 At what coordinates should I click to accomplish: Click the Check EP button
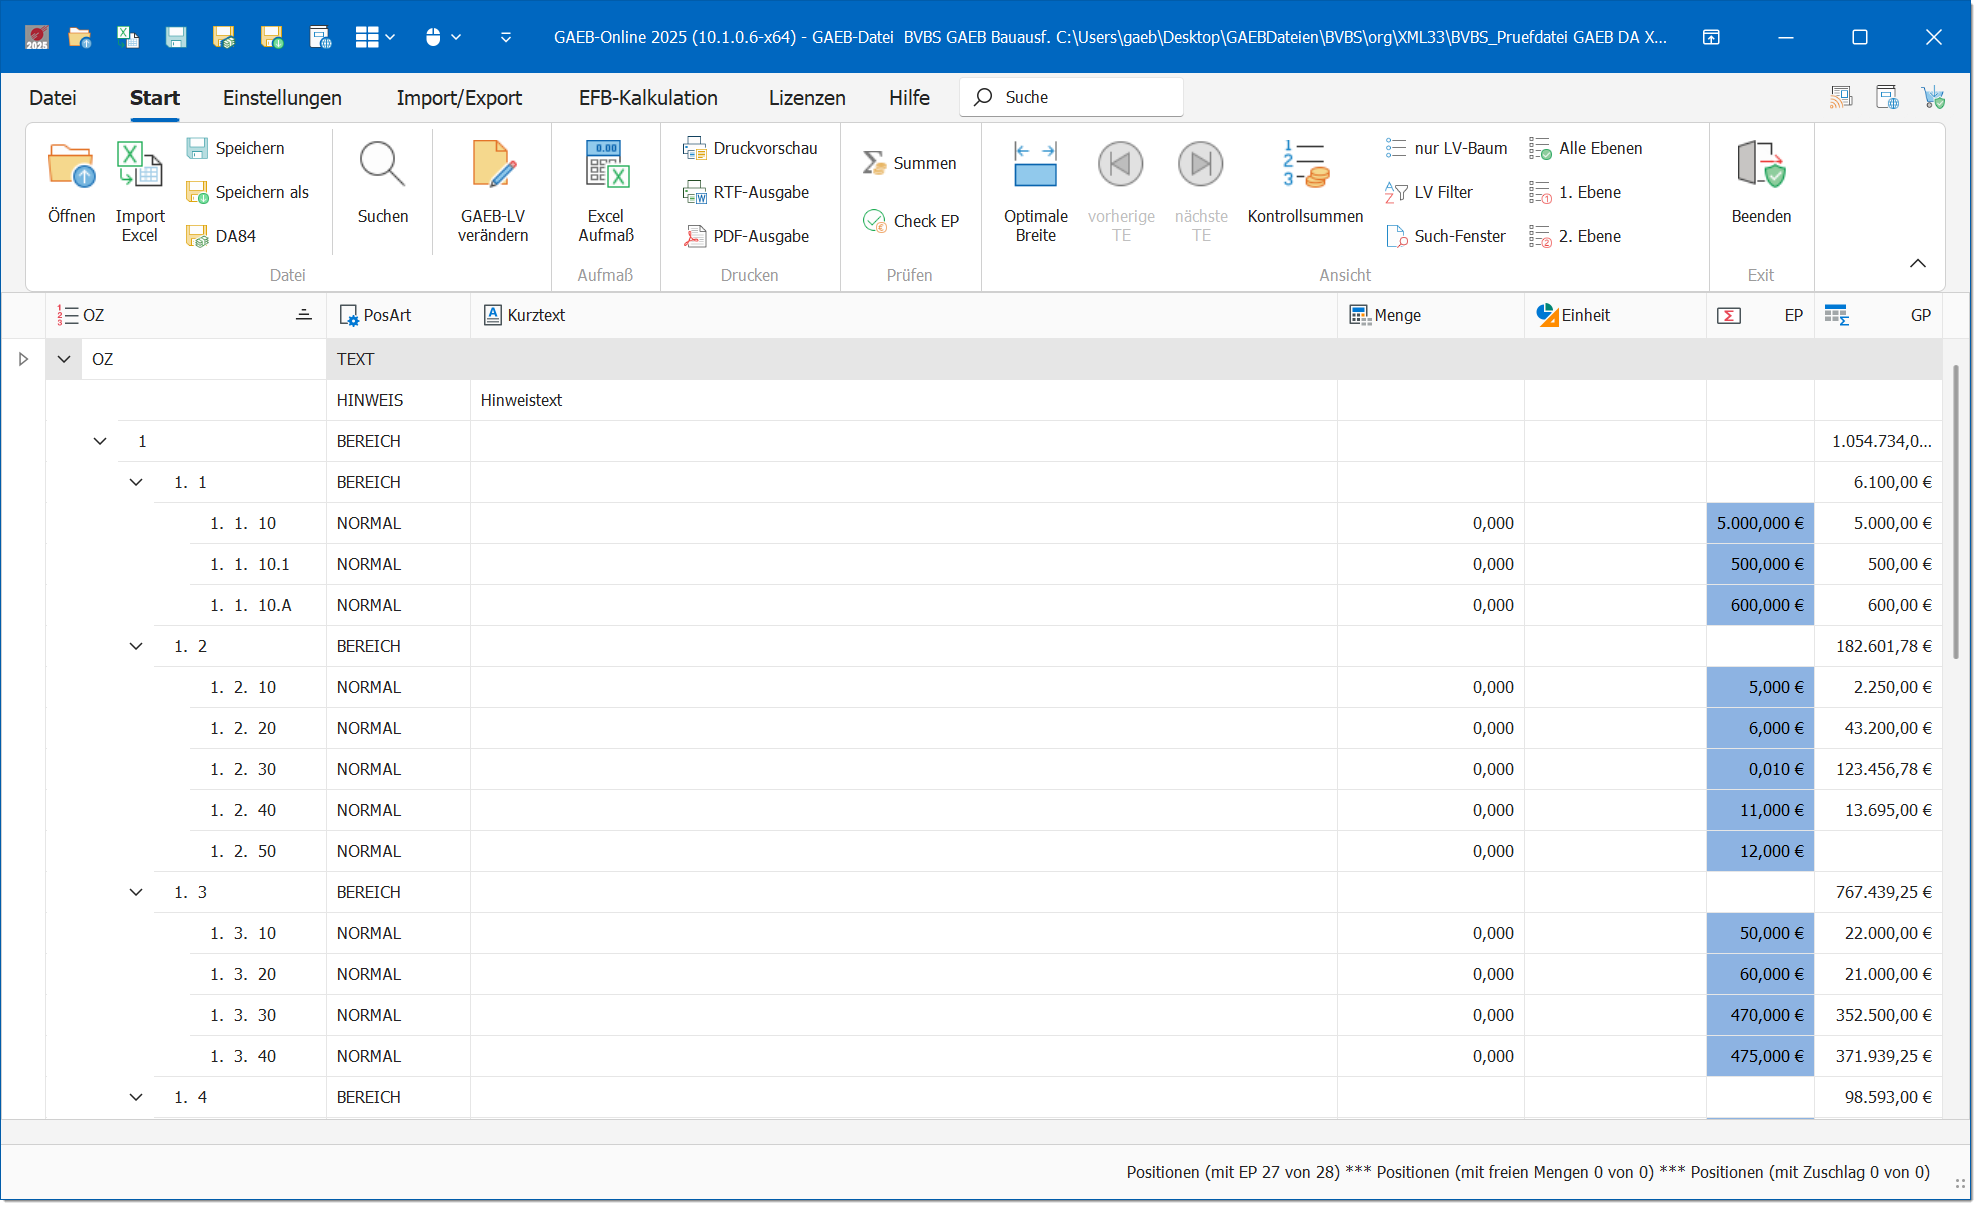(911, 221)
